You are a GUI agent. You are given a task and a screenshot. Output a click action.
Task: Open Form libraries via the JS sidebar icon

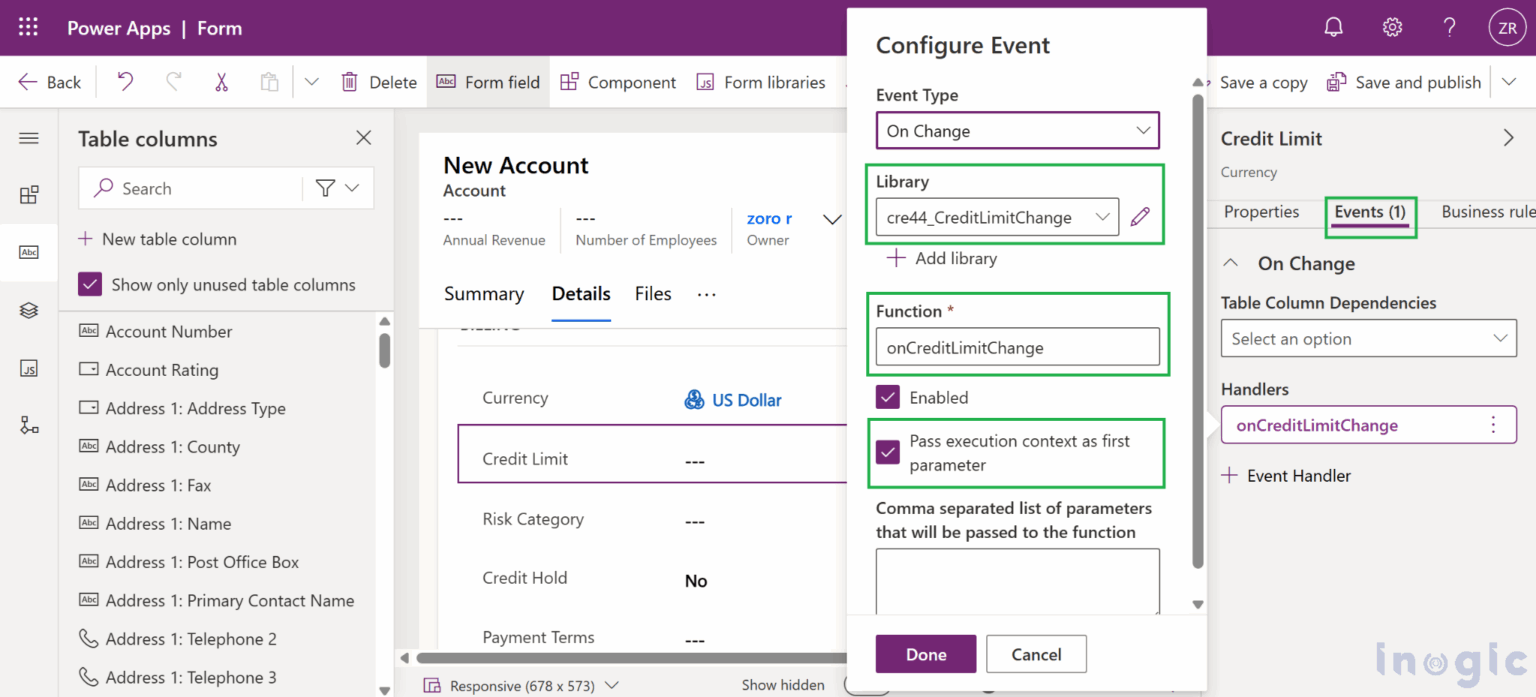point(28,368)
